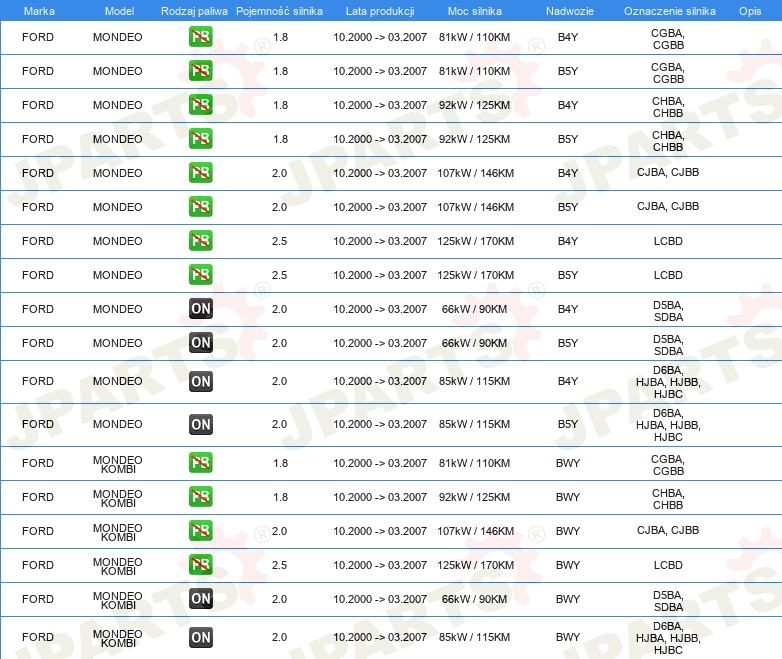Image resolution: width=782 pixels, height=659 pixels.
Task: Click 2.0 capacity in 66kW B4Y row
Action: (279, 309)
